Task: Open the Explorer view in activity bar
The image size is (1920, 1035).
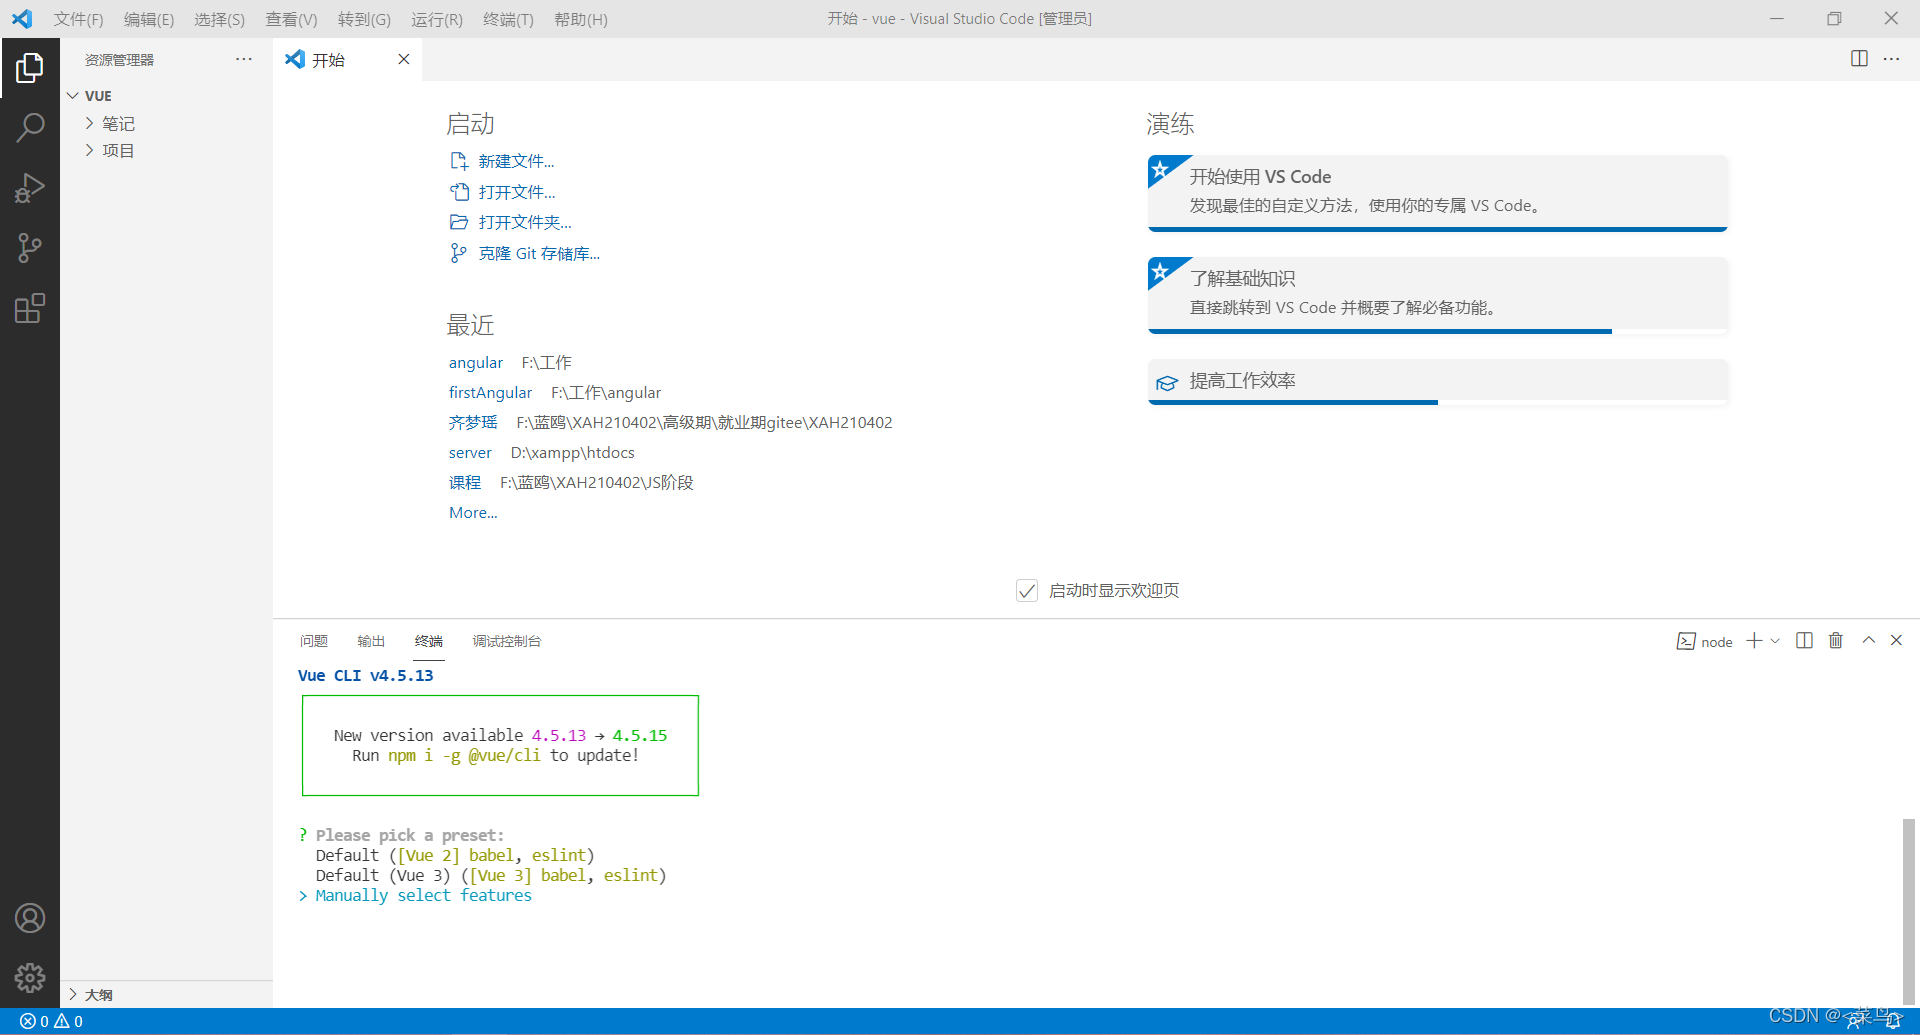Action: pyautogui.click(x=30, y=68)
